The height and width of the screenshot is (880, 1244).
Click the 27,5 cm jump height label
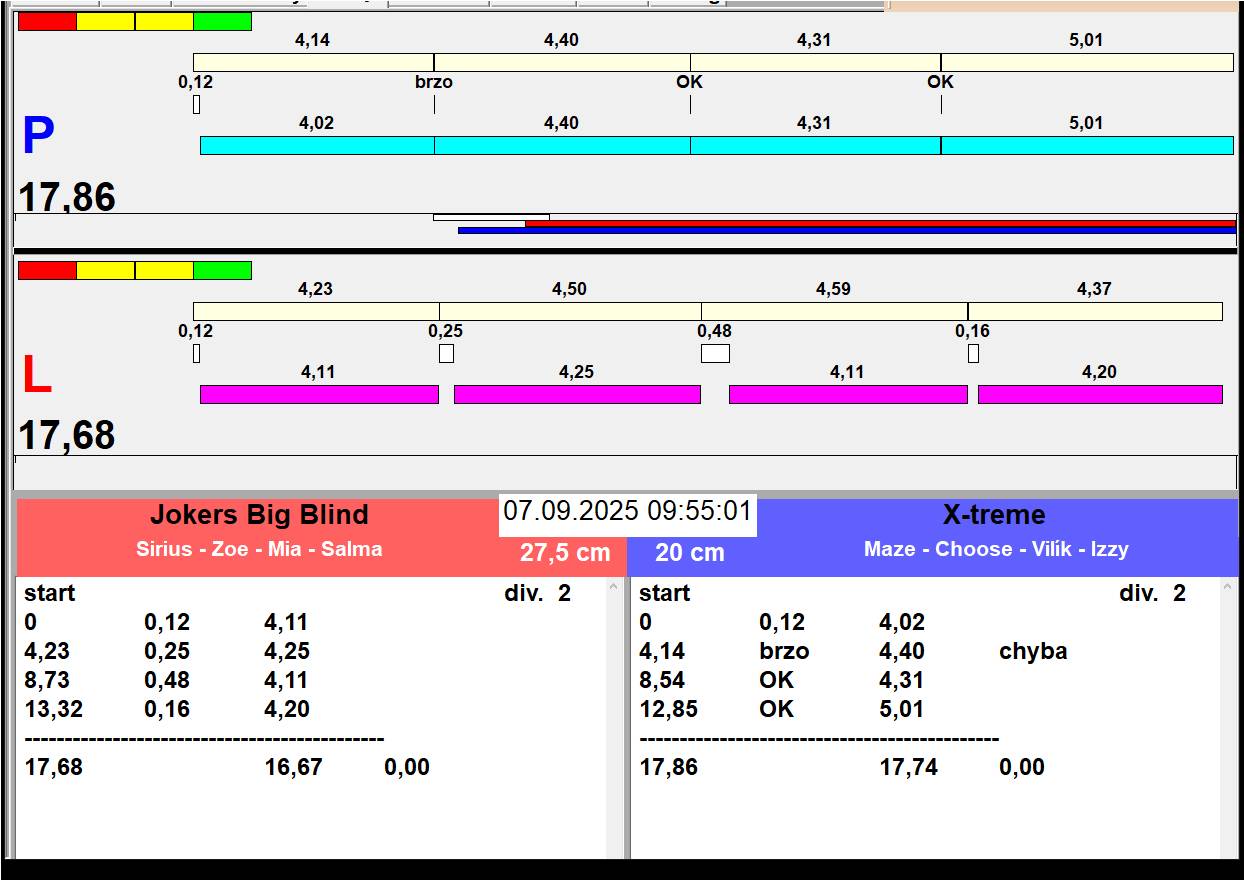click(565, 553)
